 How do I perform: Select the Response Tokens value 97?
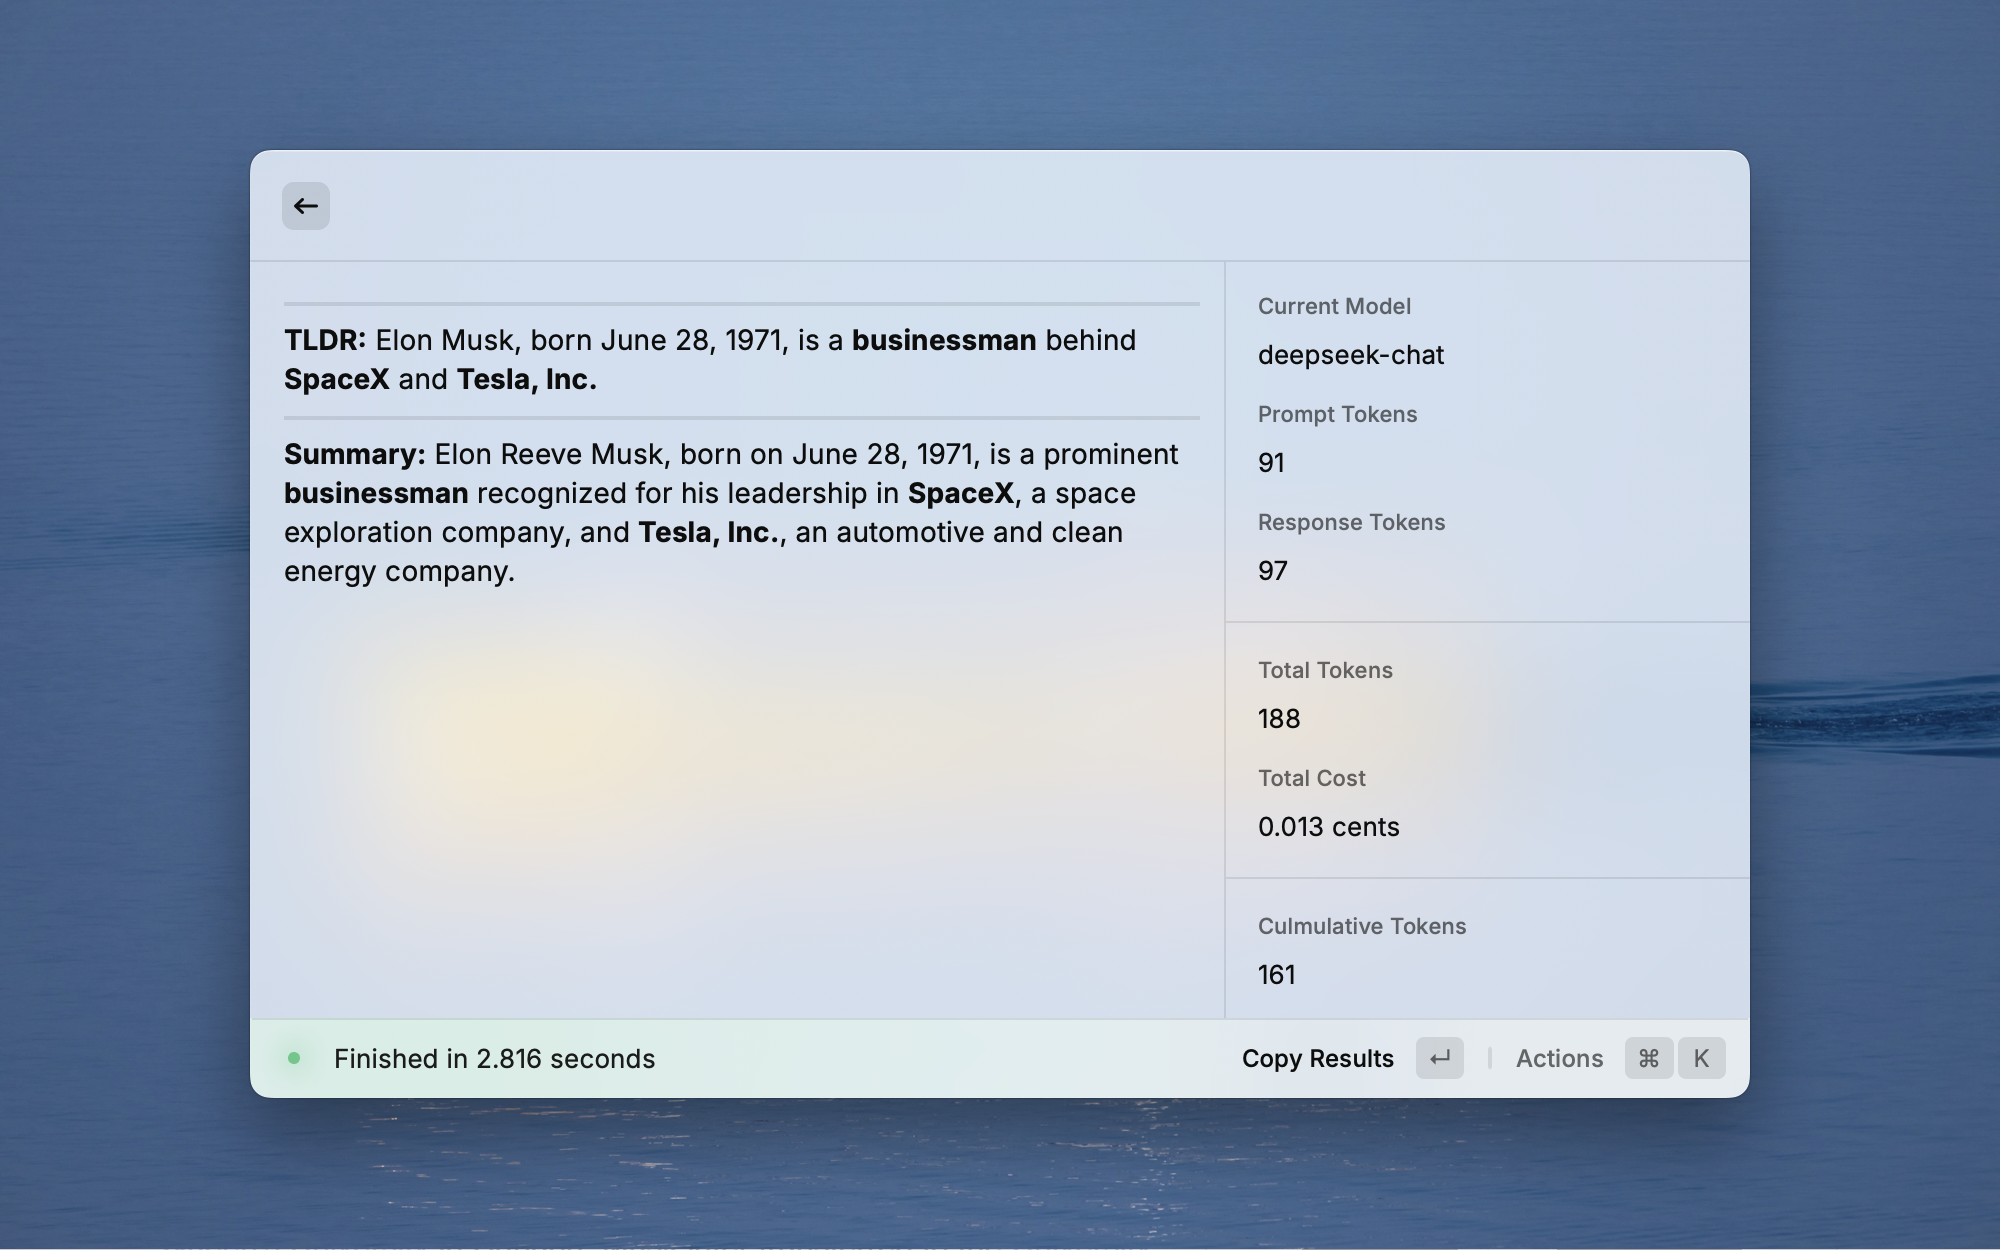(x=1272, y=571)
